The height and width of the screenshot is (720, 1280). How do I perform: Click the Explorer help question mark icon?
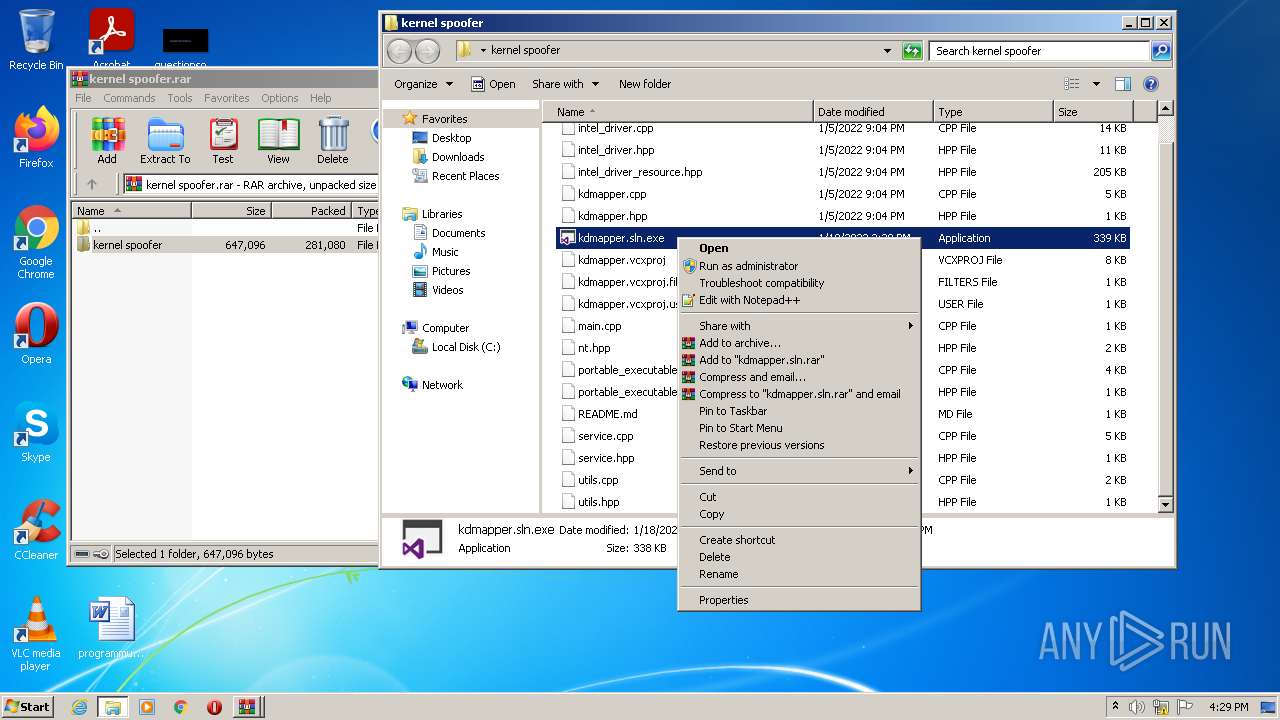1151,84
